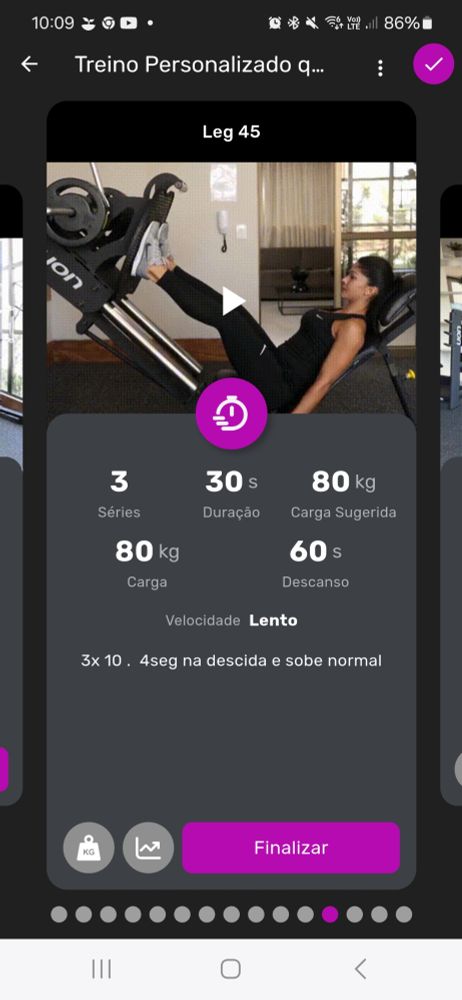Select the last page indicator dot
Viewport: 462px width, 1000px height.
pyautogui.click(x=404, y=915)
